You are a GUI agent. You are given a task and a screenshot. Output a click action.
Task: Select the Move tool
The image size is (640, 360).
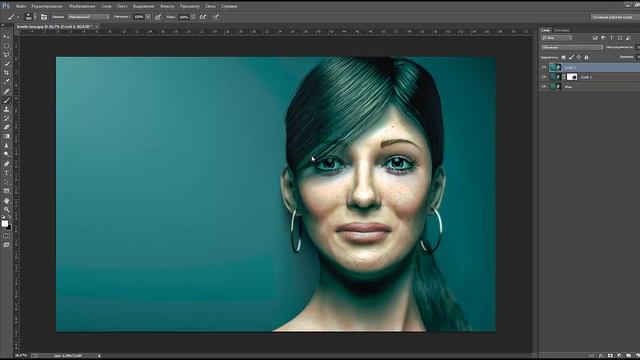6,37
